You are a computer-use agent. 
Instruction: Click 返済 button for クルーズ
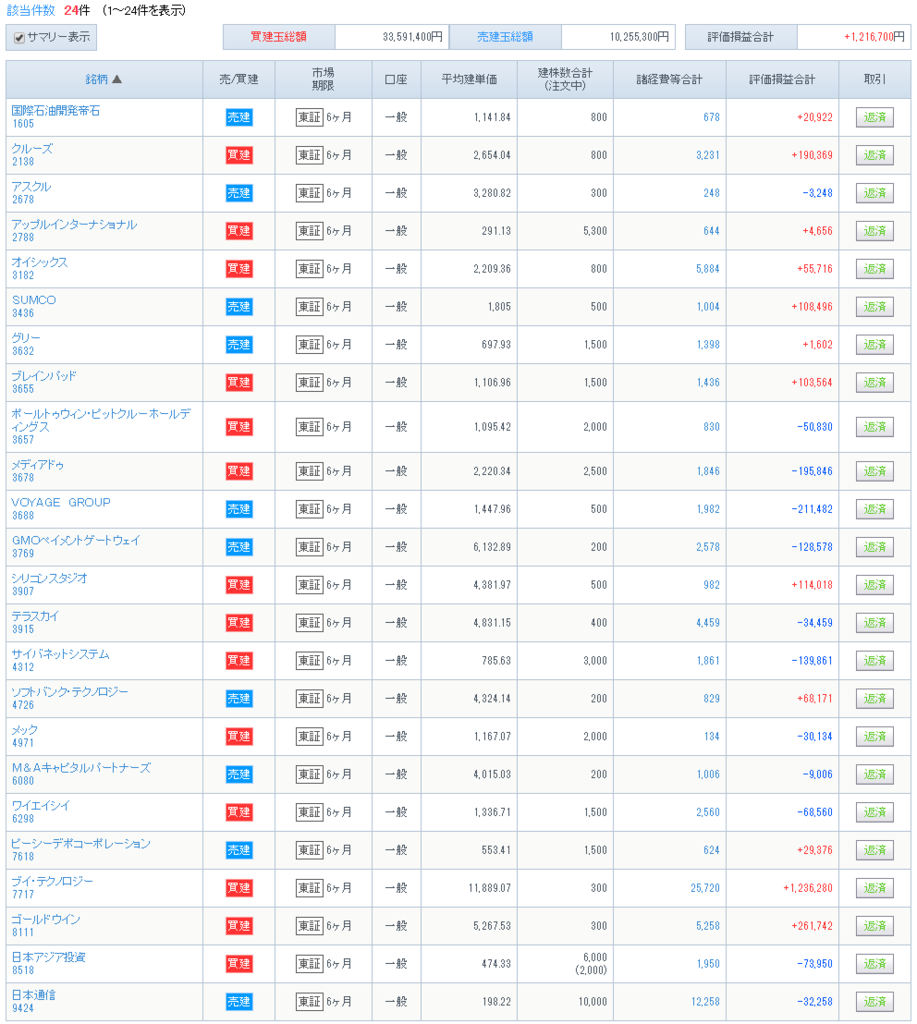coord(875,155)
